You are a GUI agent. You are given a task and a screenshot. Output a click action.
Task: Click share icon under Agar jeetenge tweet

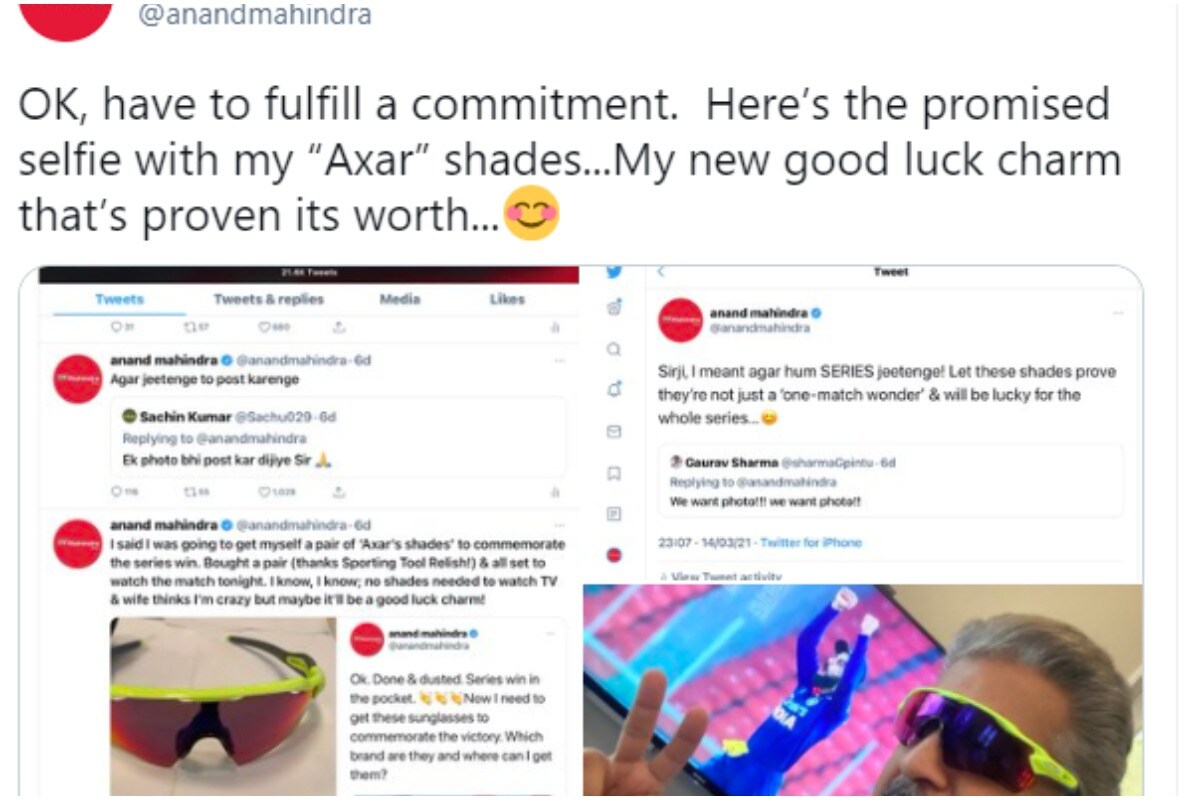click(x=339, y=492)
